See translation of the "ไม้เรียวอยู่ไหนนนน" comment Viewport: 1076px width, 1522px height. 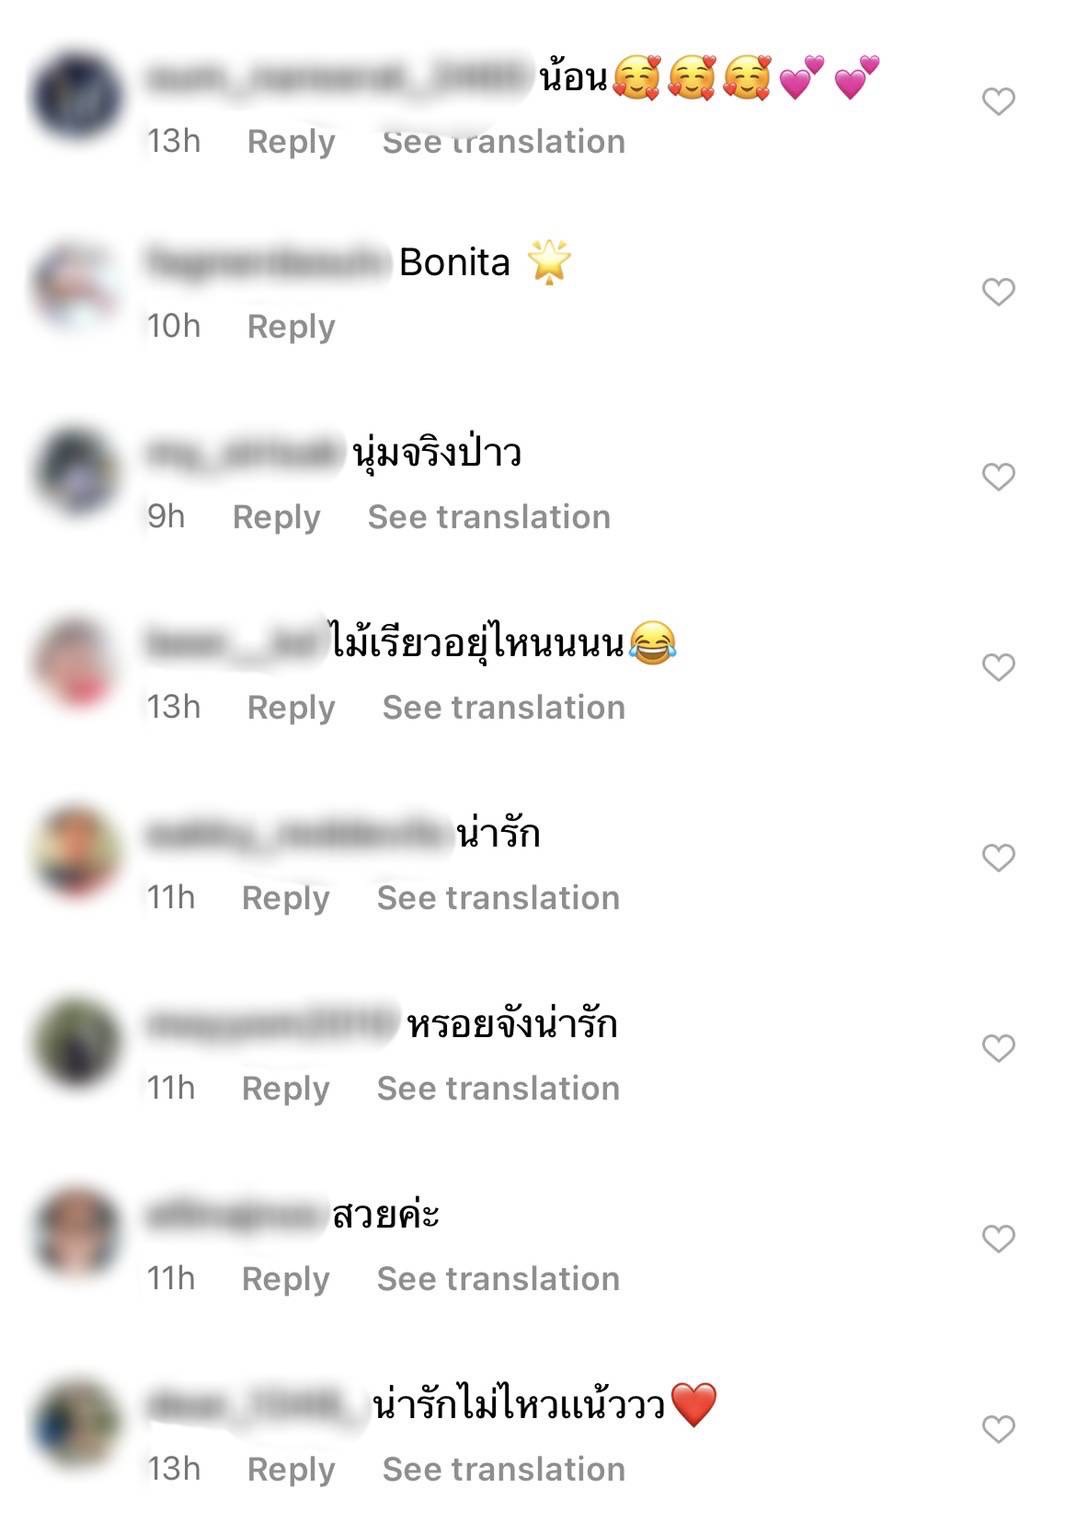[504, 708]
